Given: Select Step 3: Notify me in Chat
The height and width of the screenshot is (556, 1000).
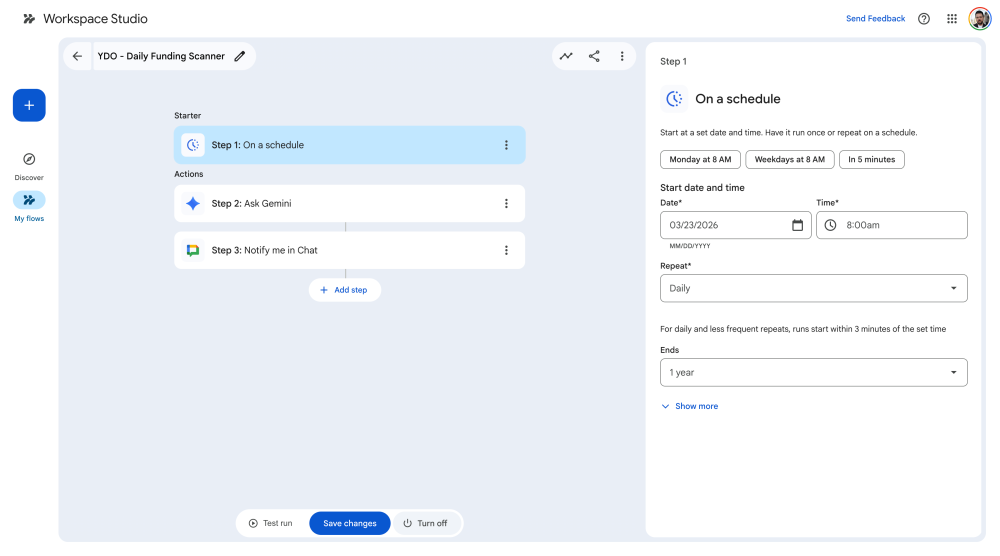Looking at the screenshot, I should coord(349,250).
